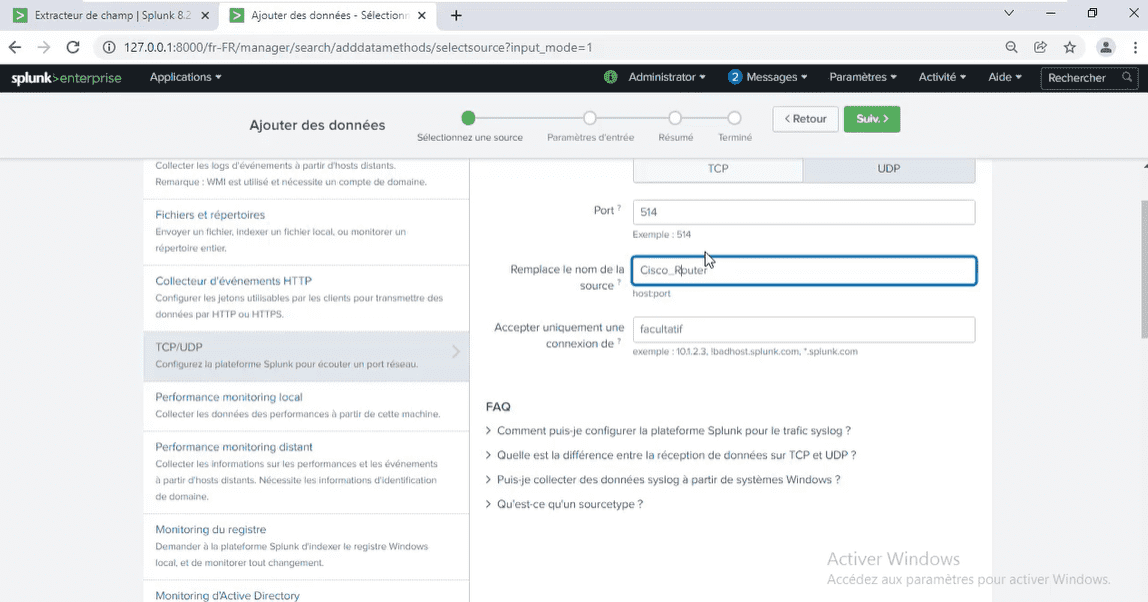Click the search magnifier in Rechercher box

[x=1127, y=77]
